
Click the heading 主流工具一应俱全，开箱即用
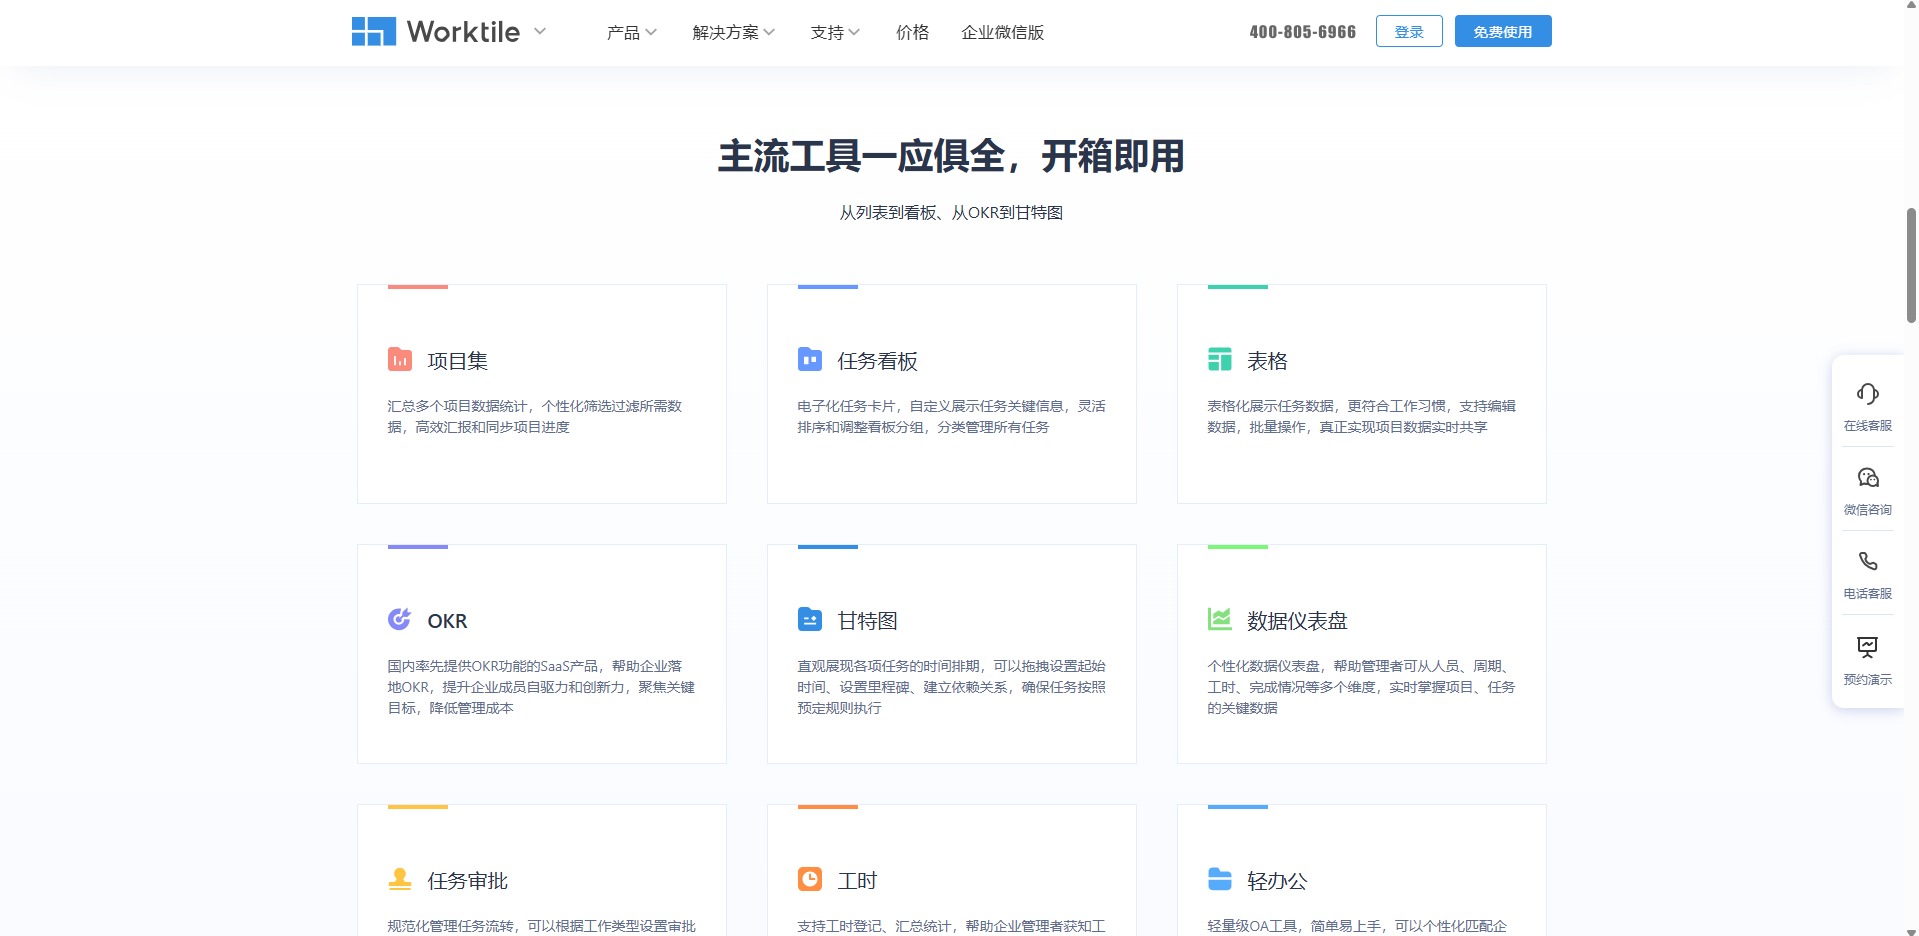(x=951, y=156)
